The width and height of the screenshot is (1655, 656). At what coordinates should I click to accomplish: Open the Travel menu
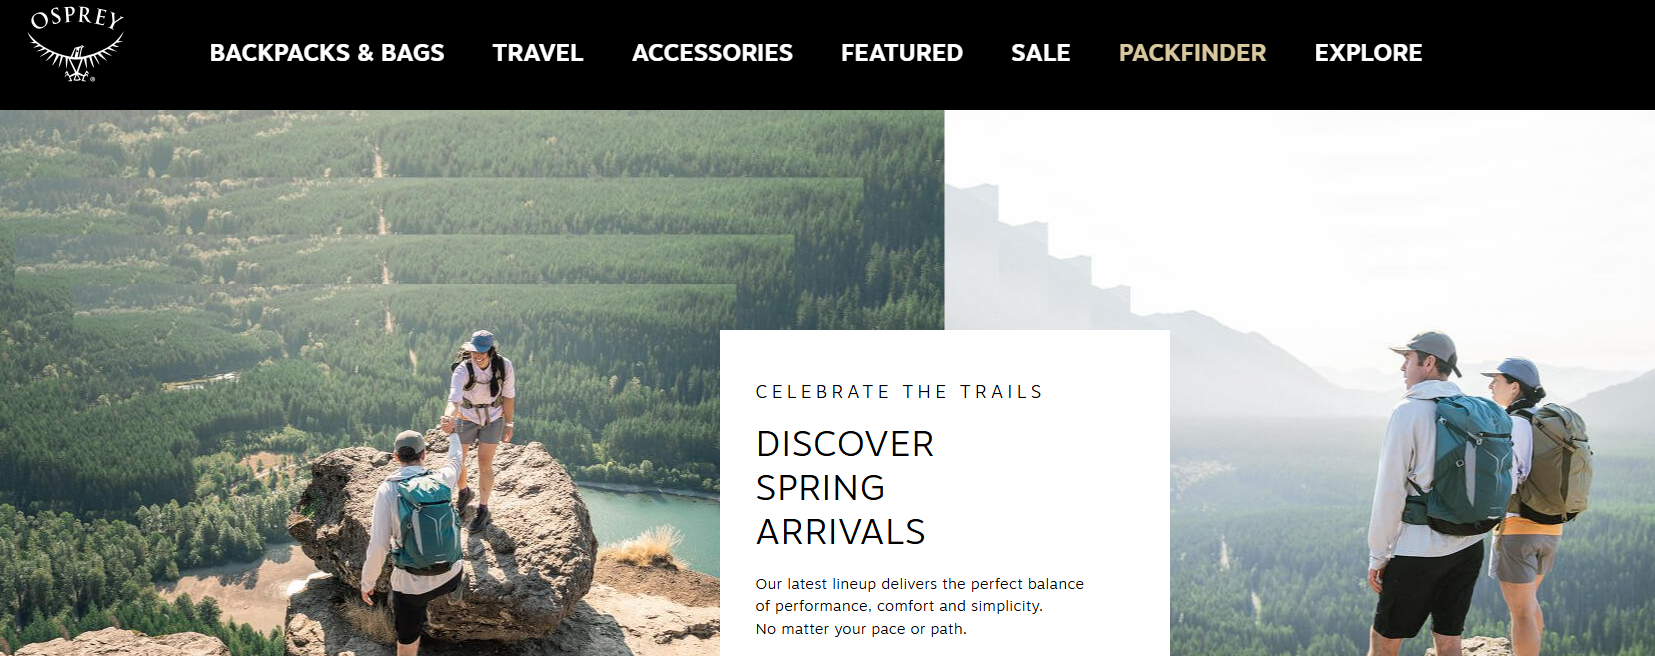point(538,53)
